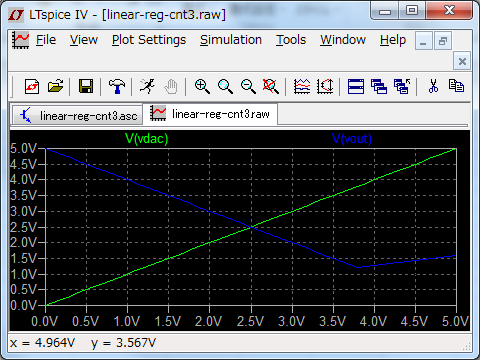Zoom out with minus magnifier icon
Viewport: 480px width, 360px height.
tap(248, 87)
